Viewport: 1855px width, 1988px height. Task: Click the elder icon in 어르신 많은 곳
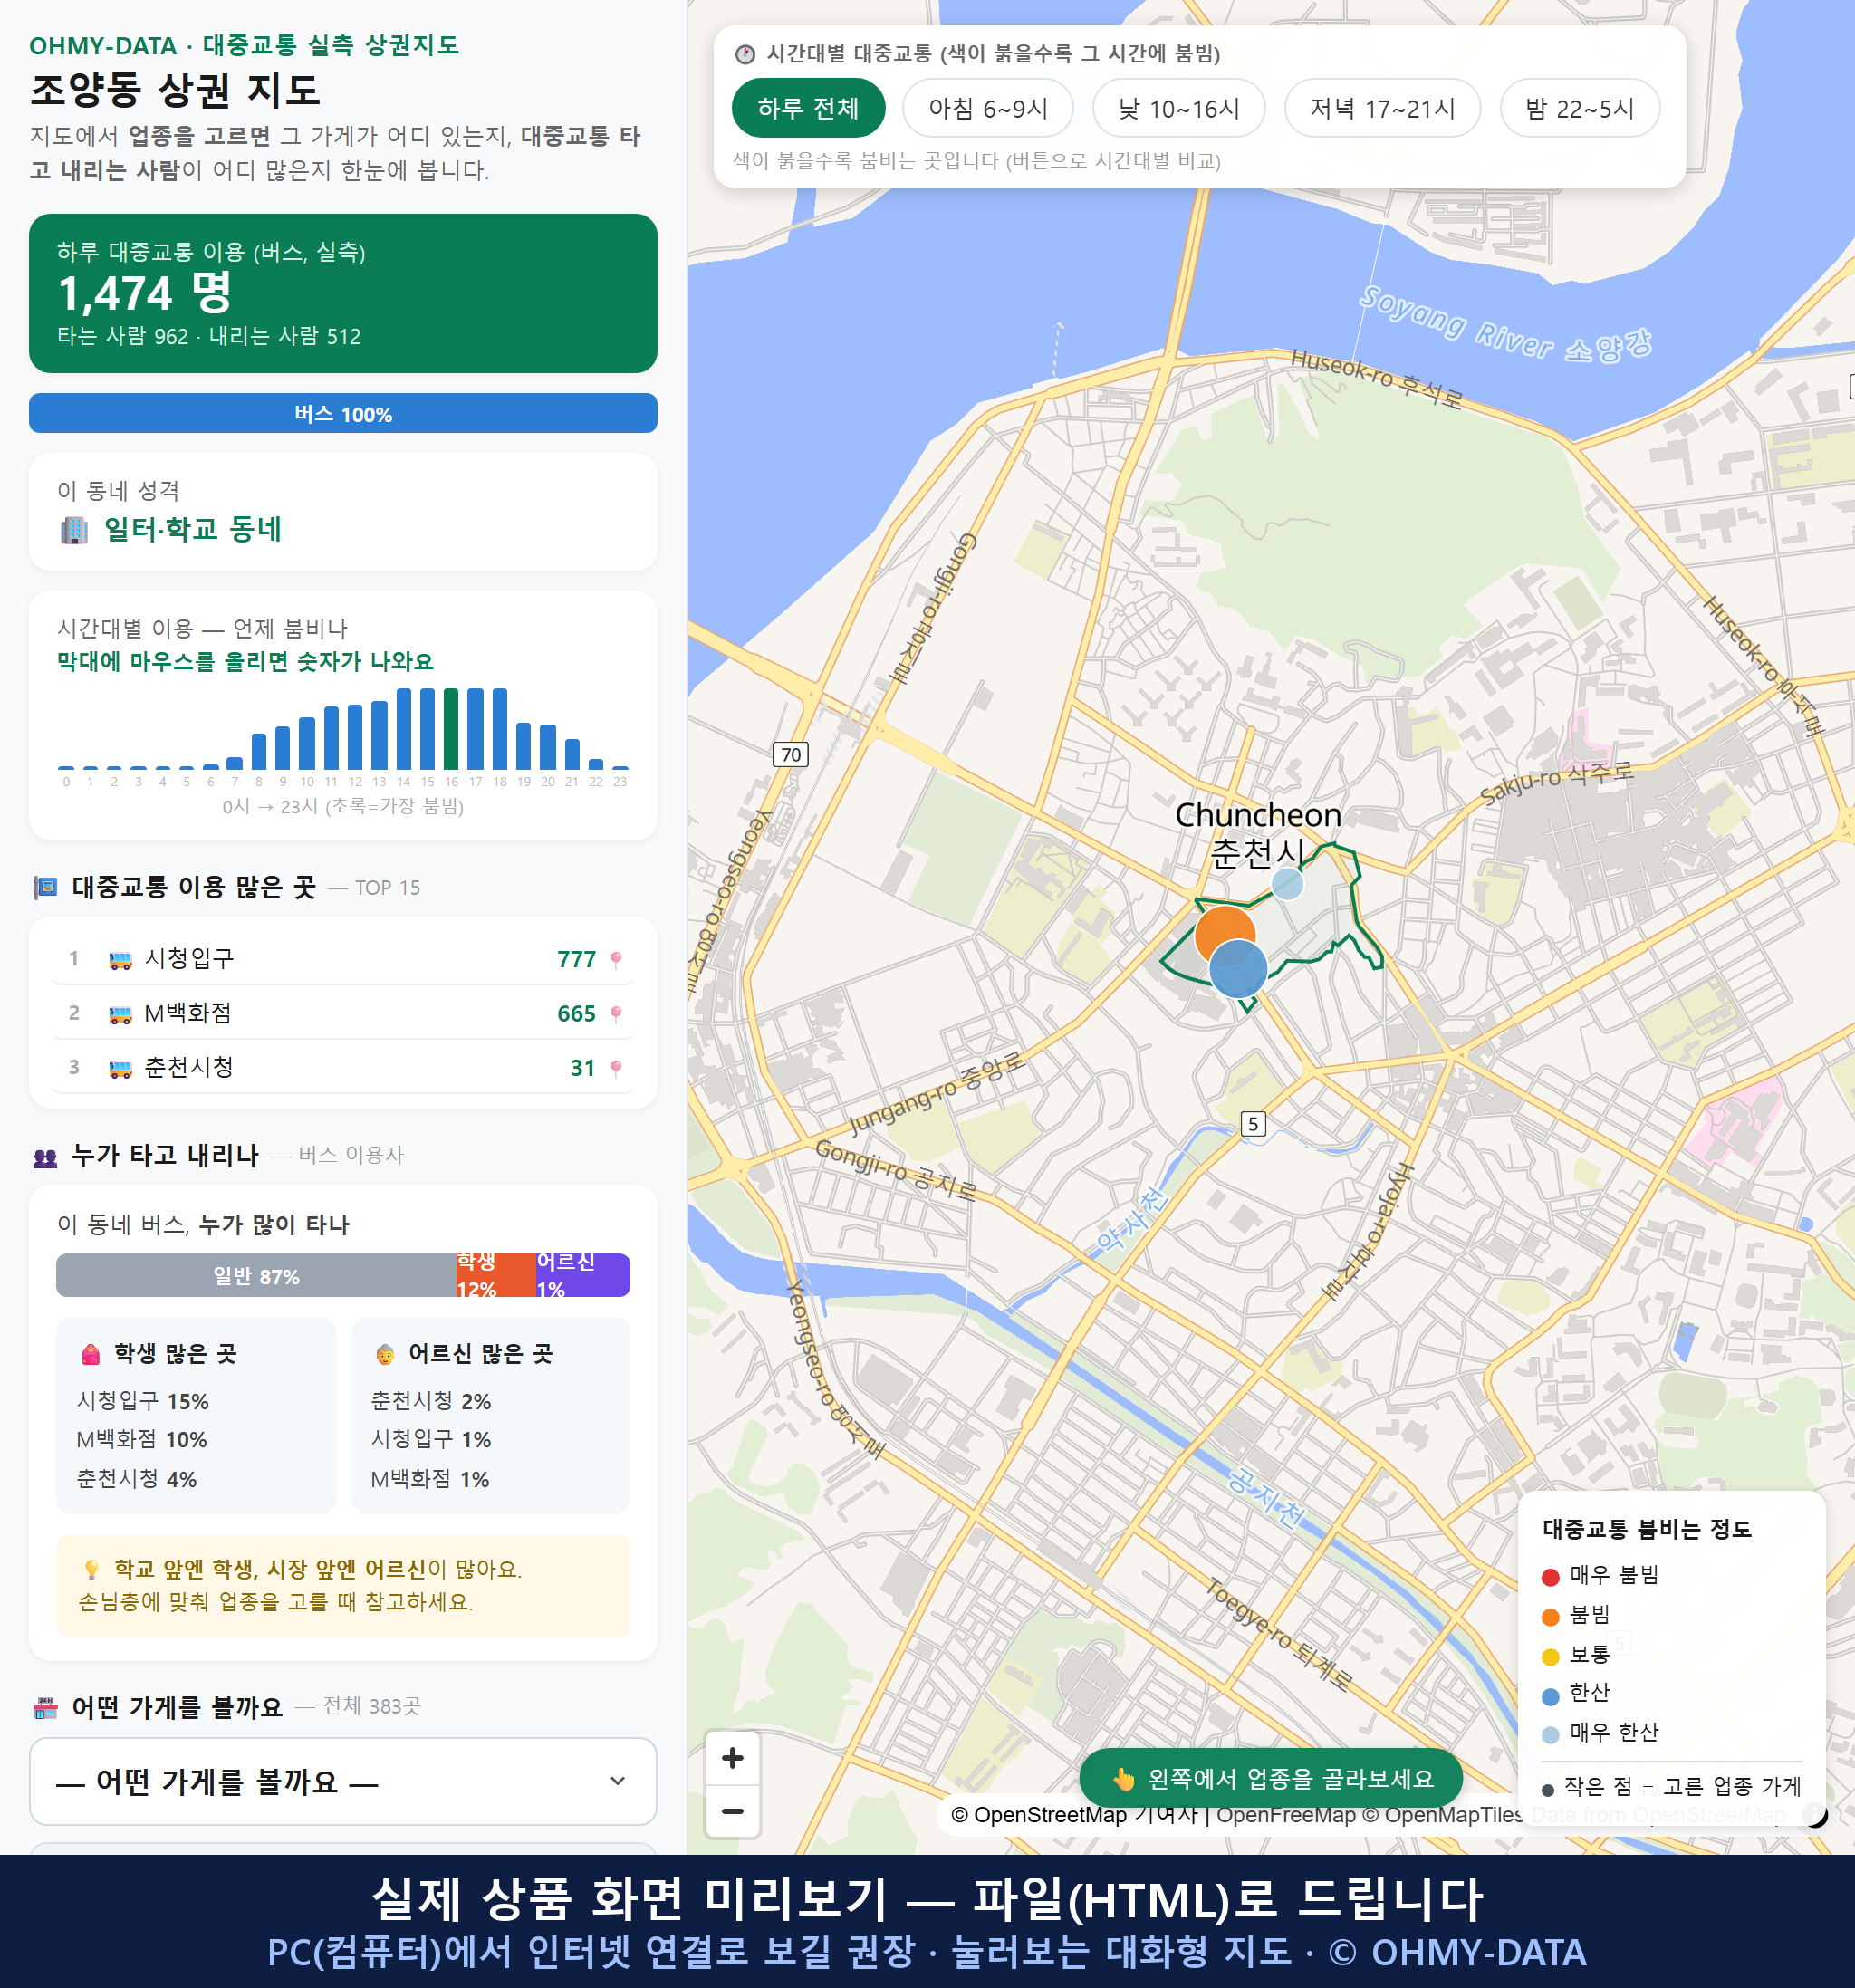click(385, 1354)
